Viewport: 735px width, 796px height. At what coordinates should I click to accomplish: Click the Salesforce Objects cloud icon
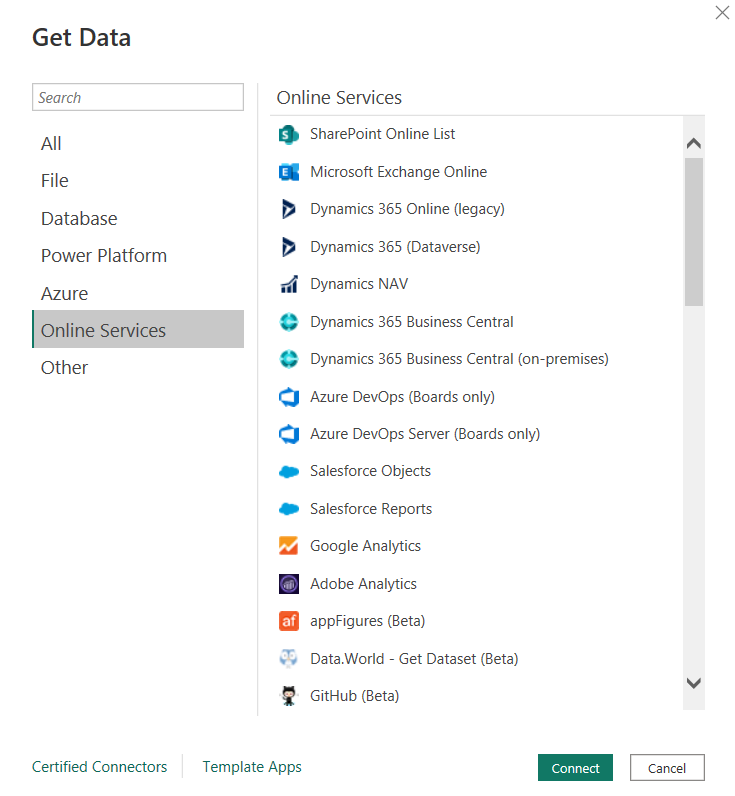[289, 472]
